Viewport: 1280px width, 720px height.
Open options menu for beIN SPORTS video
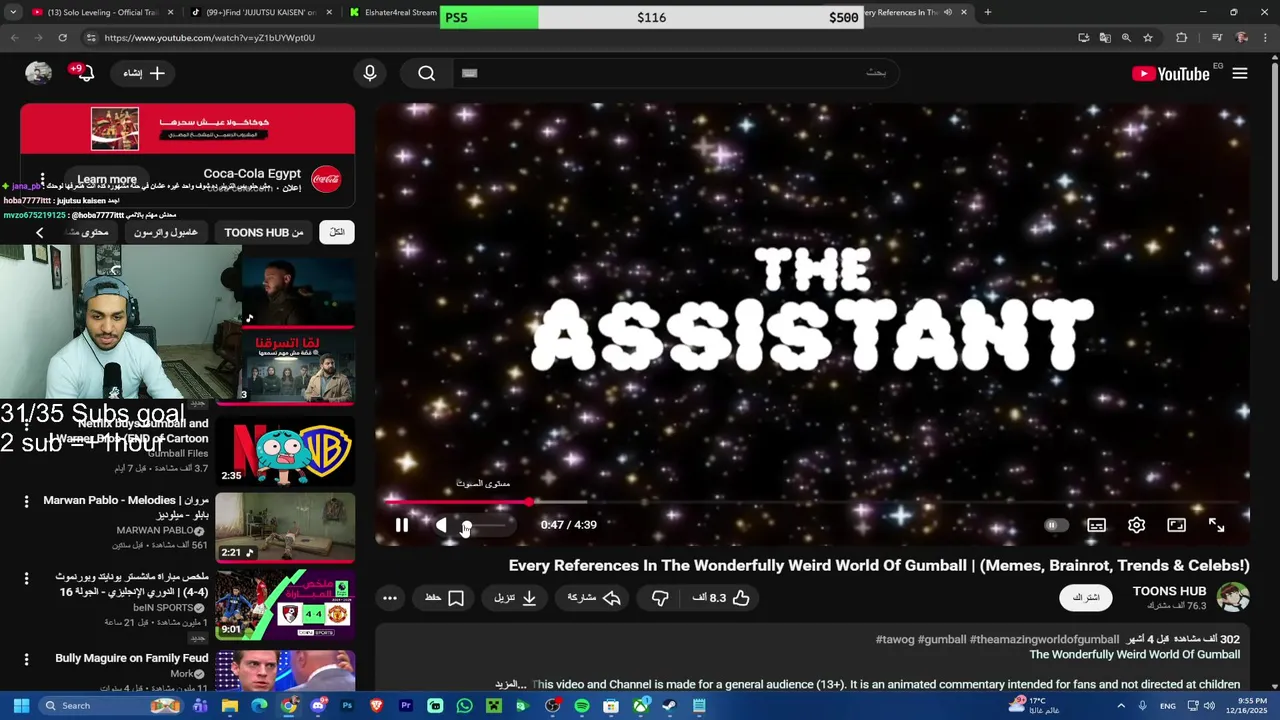[x=27, y=580]
